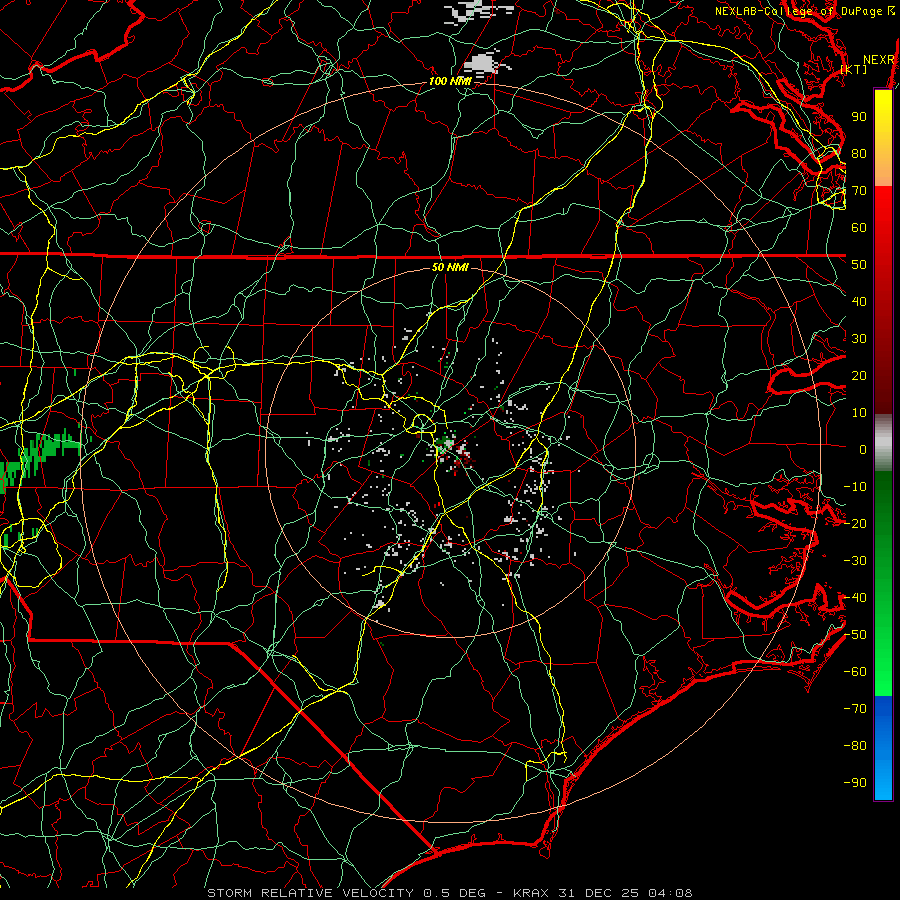Click the -60 value on velocity scale

(855, 672)
